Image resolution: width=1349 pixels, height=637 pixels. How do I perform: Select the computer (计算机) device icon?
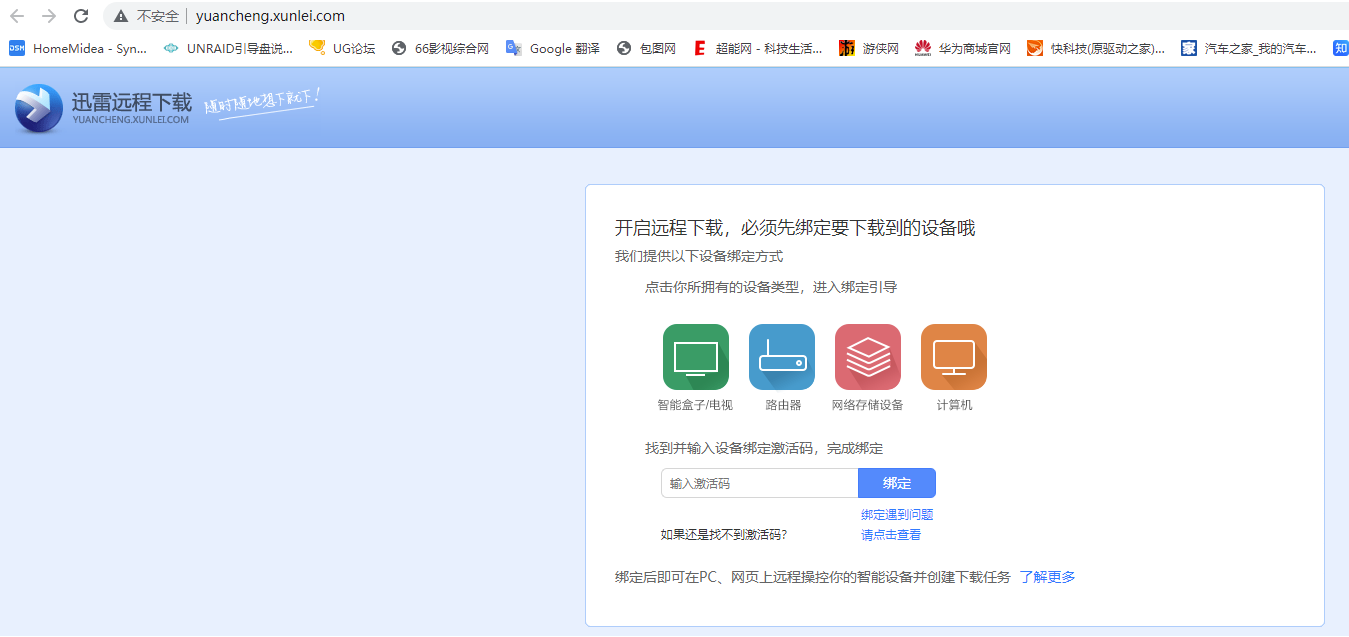(953, 357)
